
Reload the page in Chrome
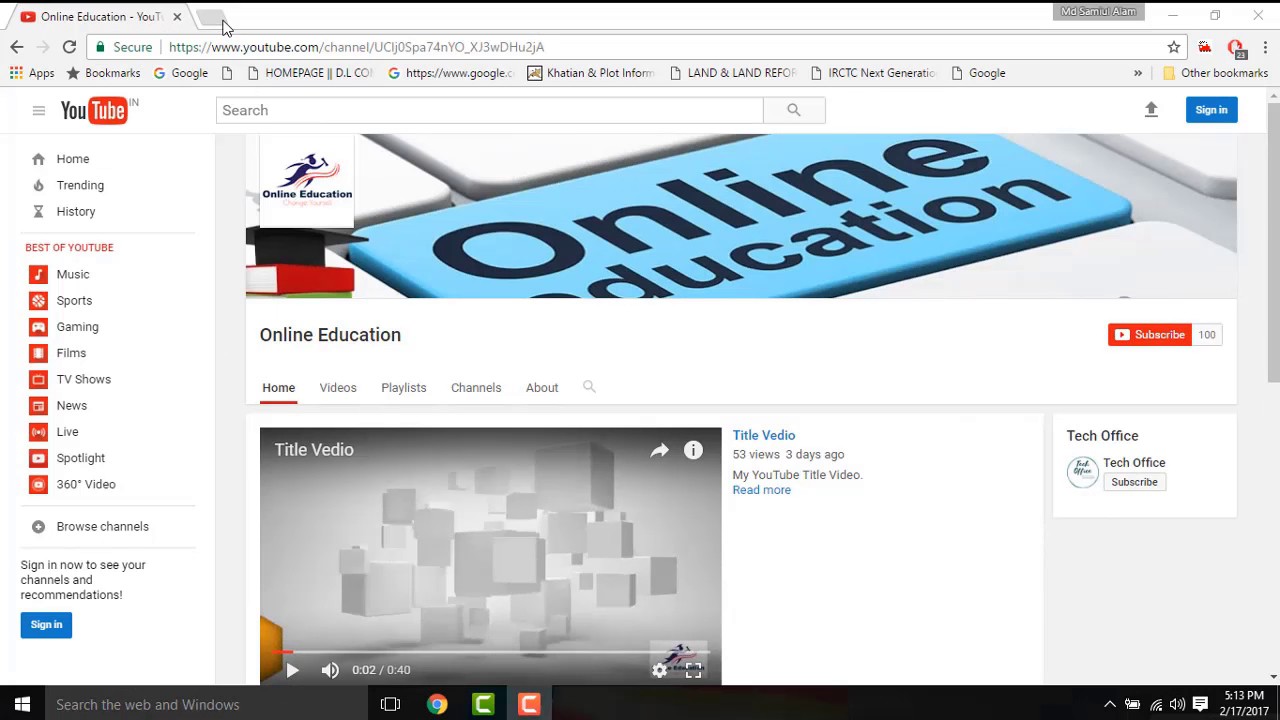(x=69, y=47)
